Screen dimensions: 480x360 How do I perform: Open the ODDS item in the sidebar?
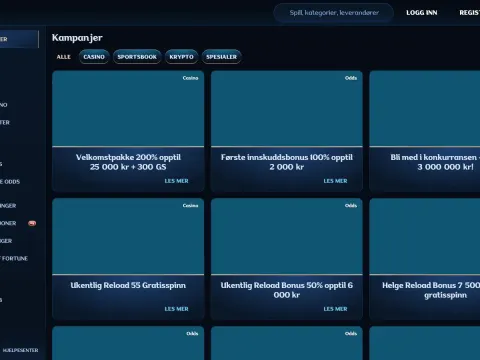point(10,182)
